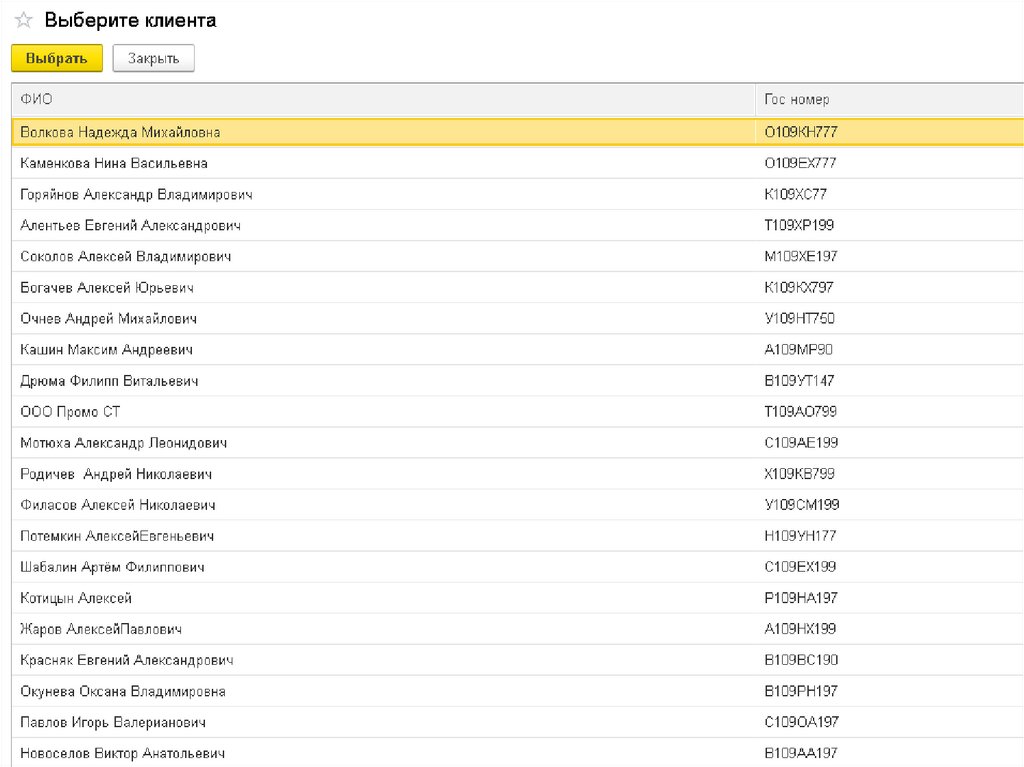Screen dimensions: 1024x767
Task: Click the Закрыть button
Action: 153,58
